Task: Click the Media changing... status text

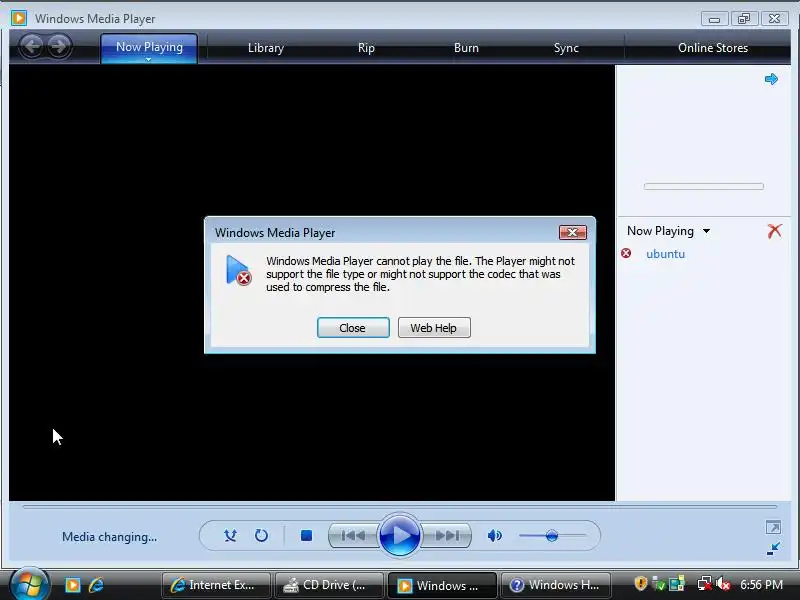Action: pos(110,537)
